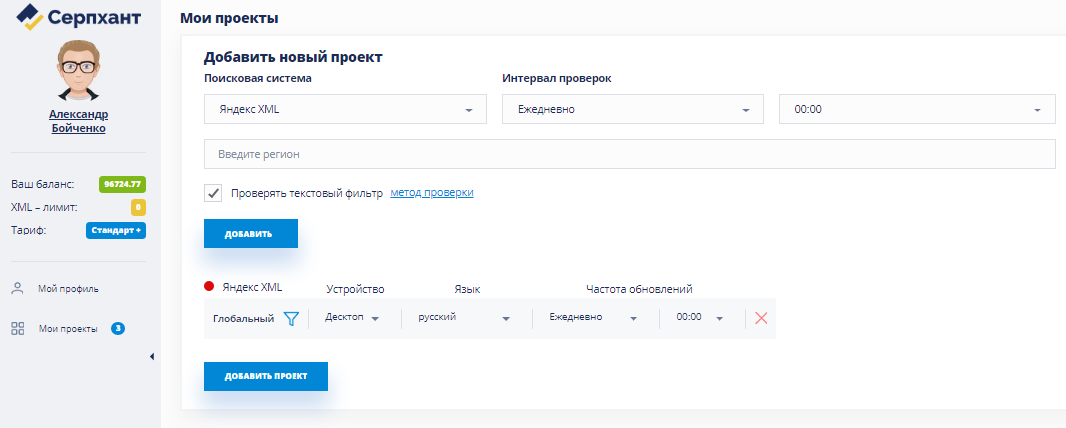This screenshot has height=428, width=1066.
Task: Click the red Яндекс XML status dot
Action: click(x=209, y=287)
